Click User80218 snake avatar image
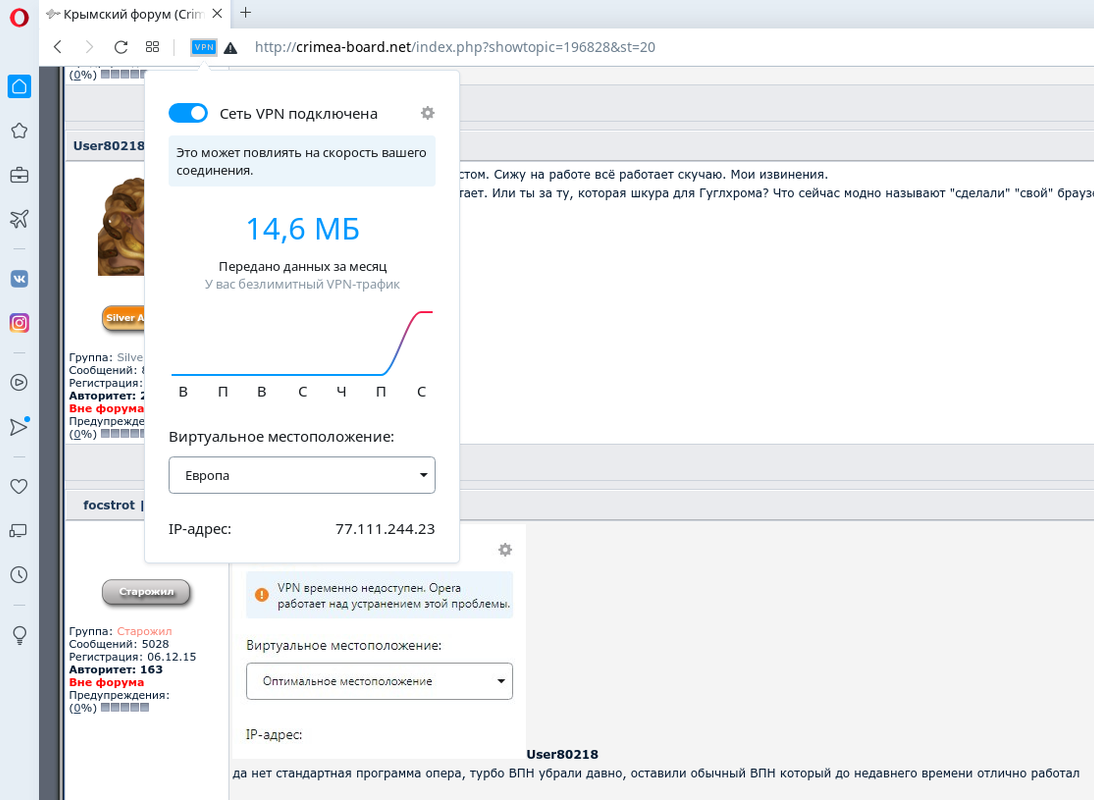Screen dimensions: 1094x800 click(x=121, y=227)
